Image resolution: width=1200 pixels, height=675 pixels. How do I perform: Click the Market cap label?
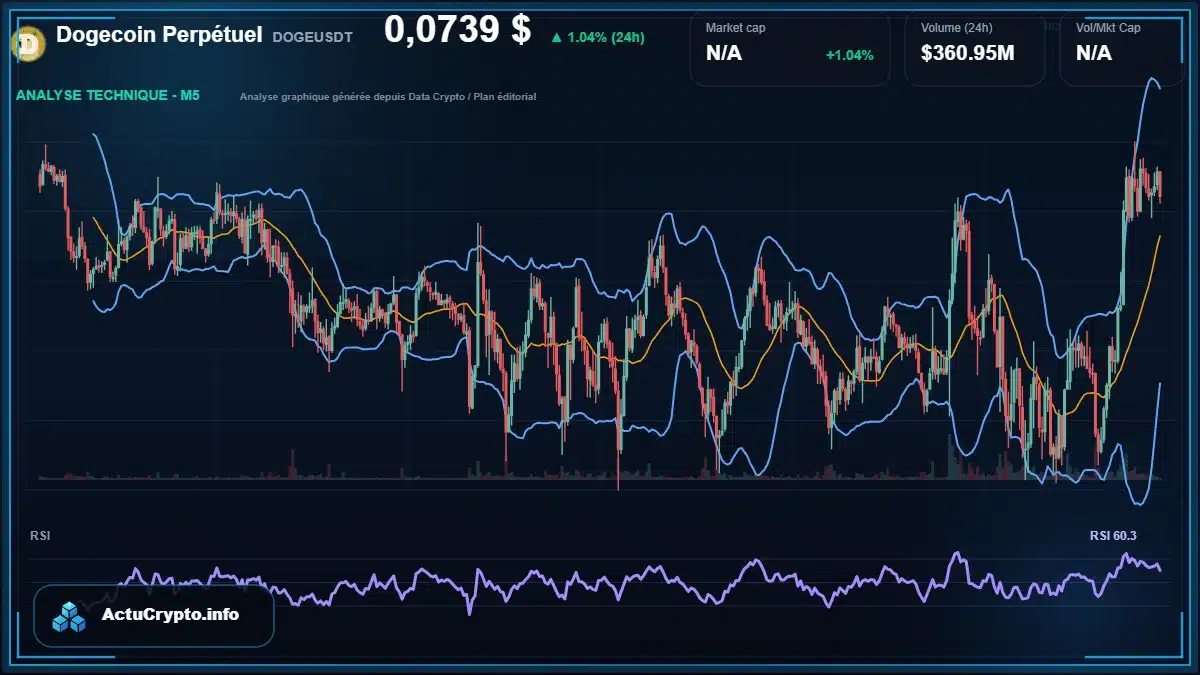click(x=736, y=28)
